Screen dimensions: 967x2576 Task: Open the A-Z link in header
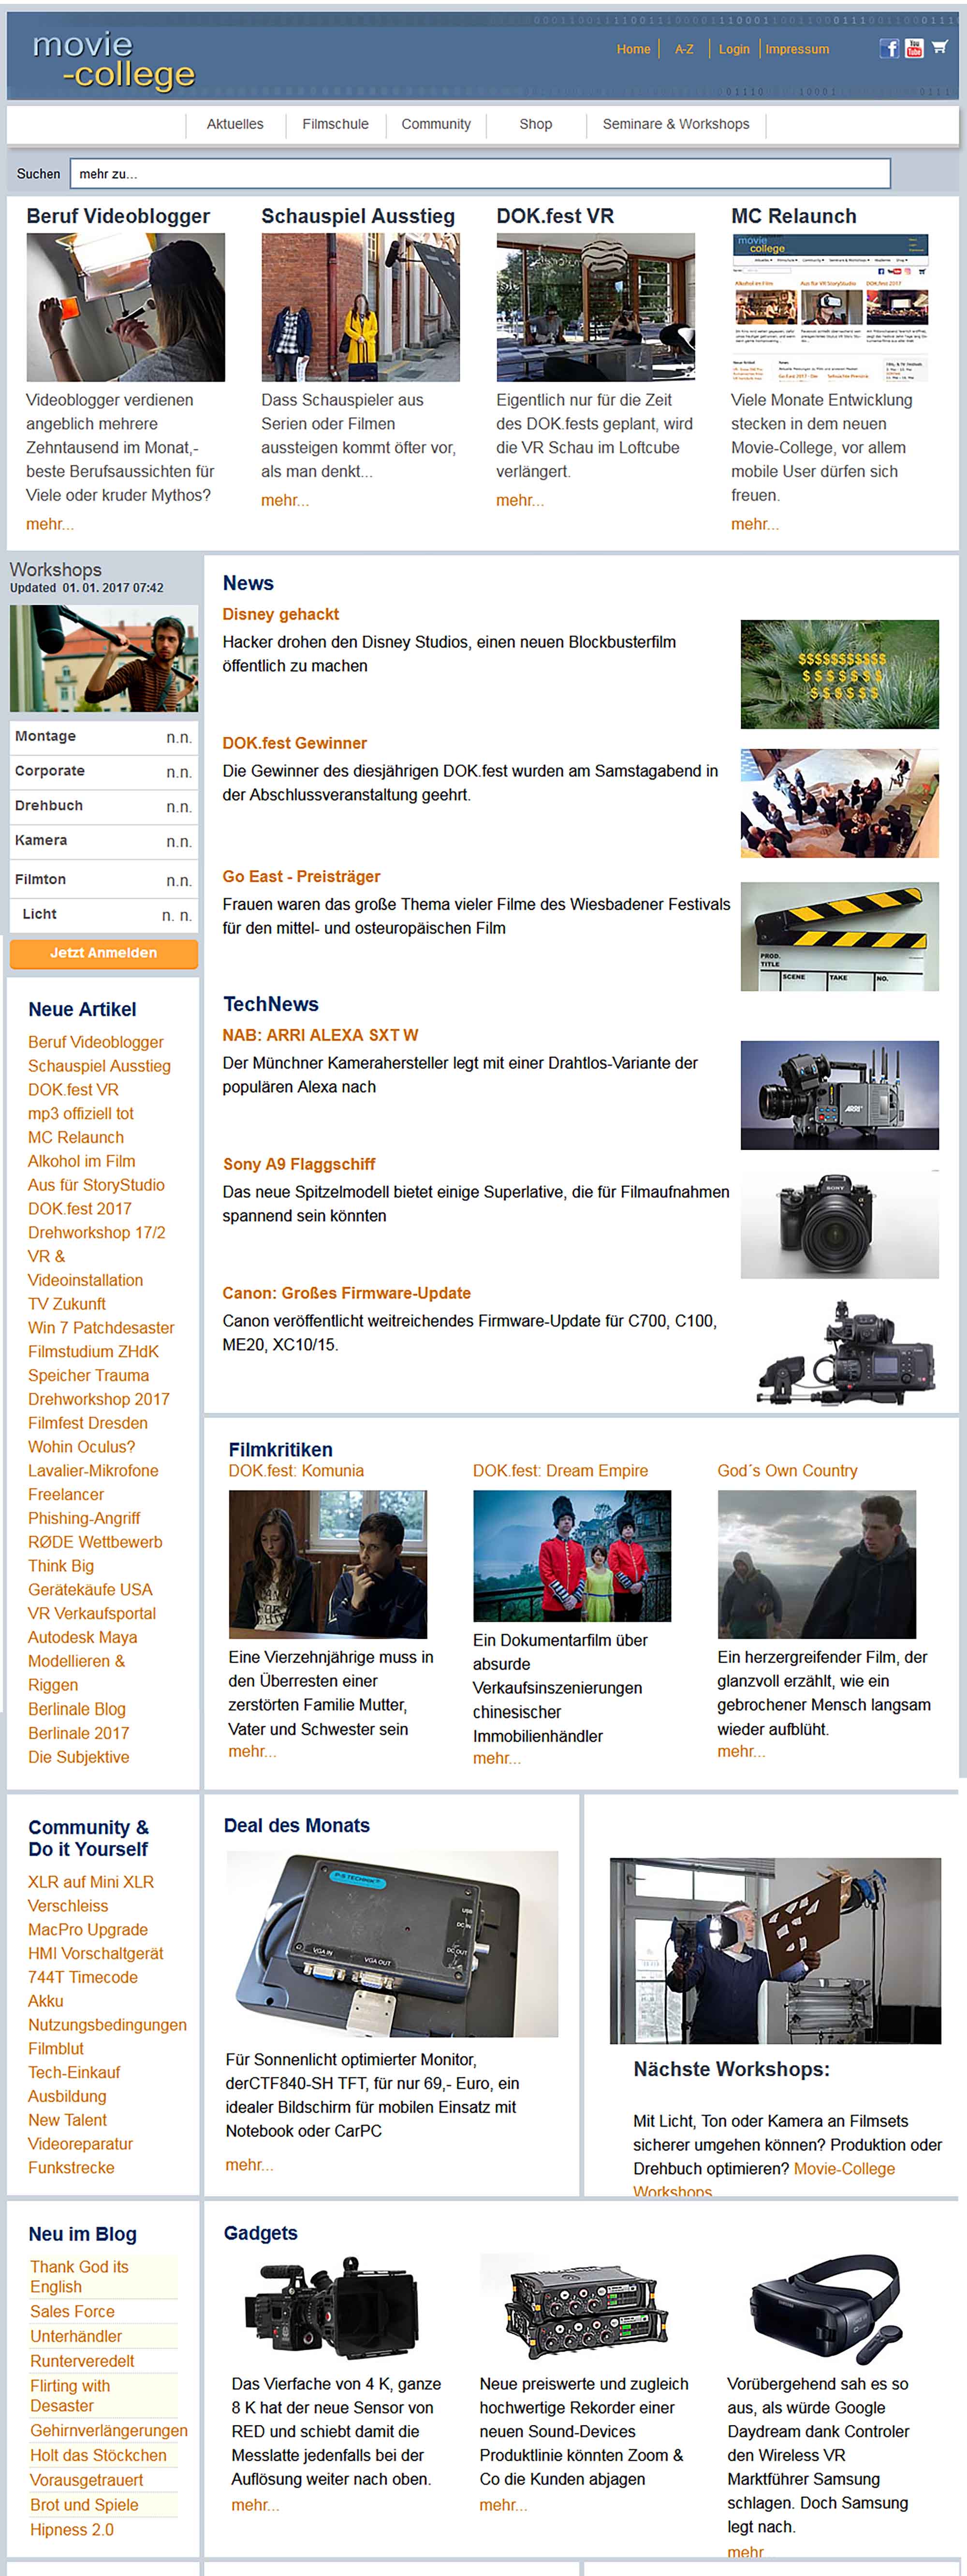(684, 49)
